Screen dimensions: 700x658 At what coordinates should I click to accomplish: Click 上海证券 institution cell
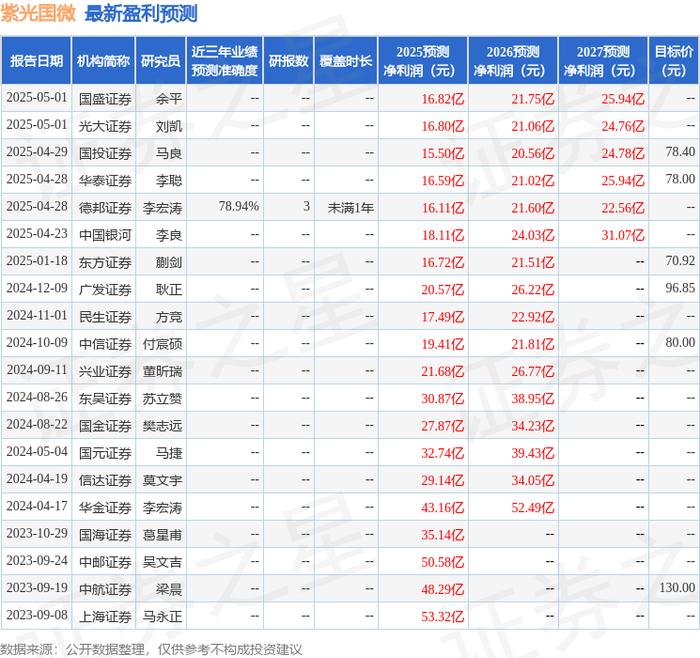click(x=105, y=616)
